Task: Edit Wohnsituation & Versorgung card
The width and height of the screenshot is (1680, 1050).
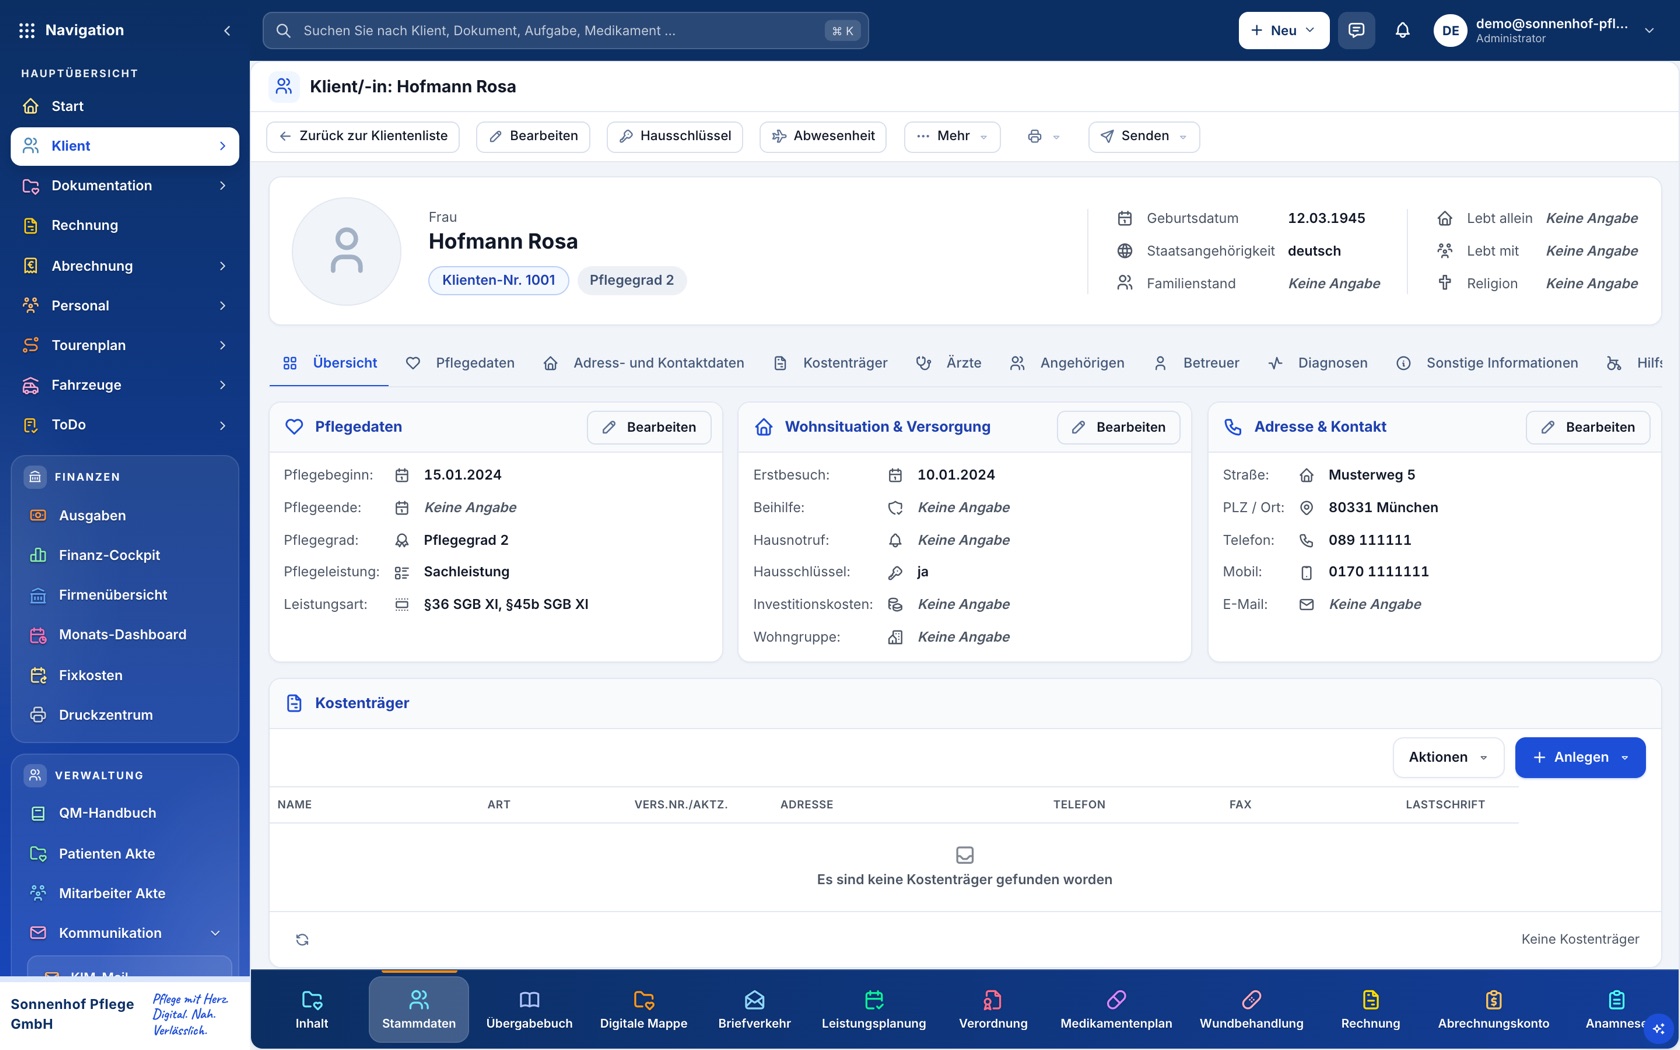Action: [1118, 427]
